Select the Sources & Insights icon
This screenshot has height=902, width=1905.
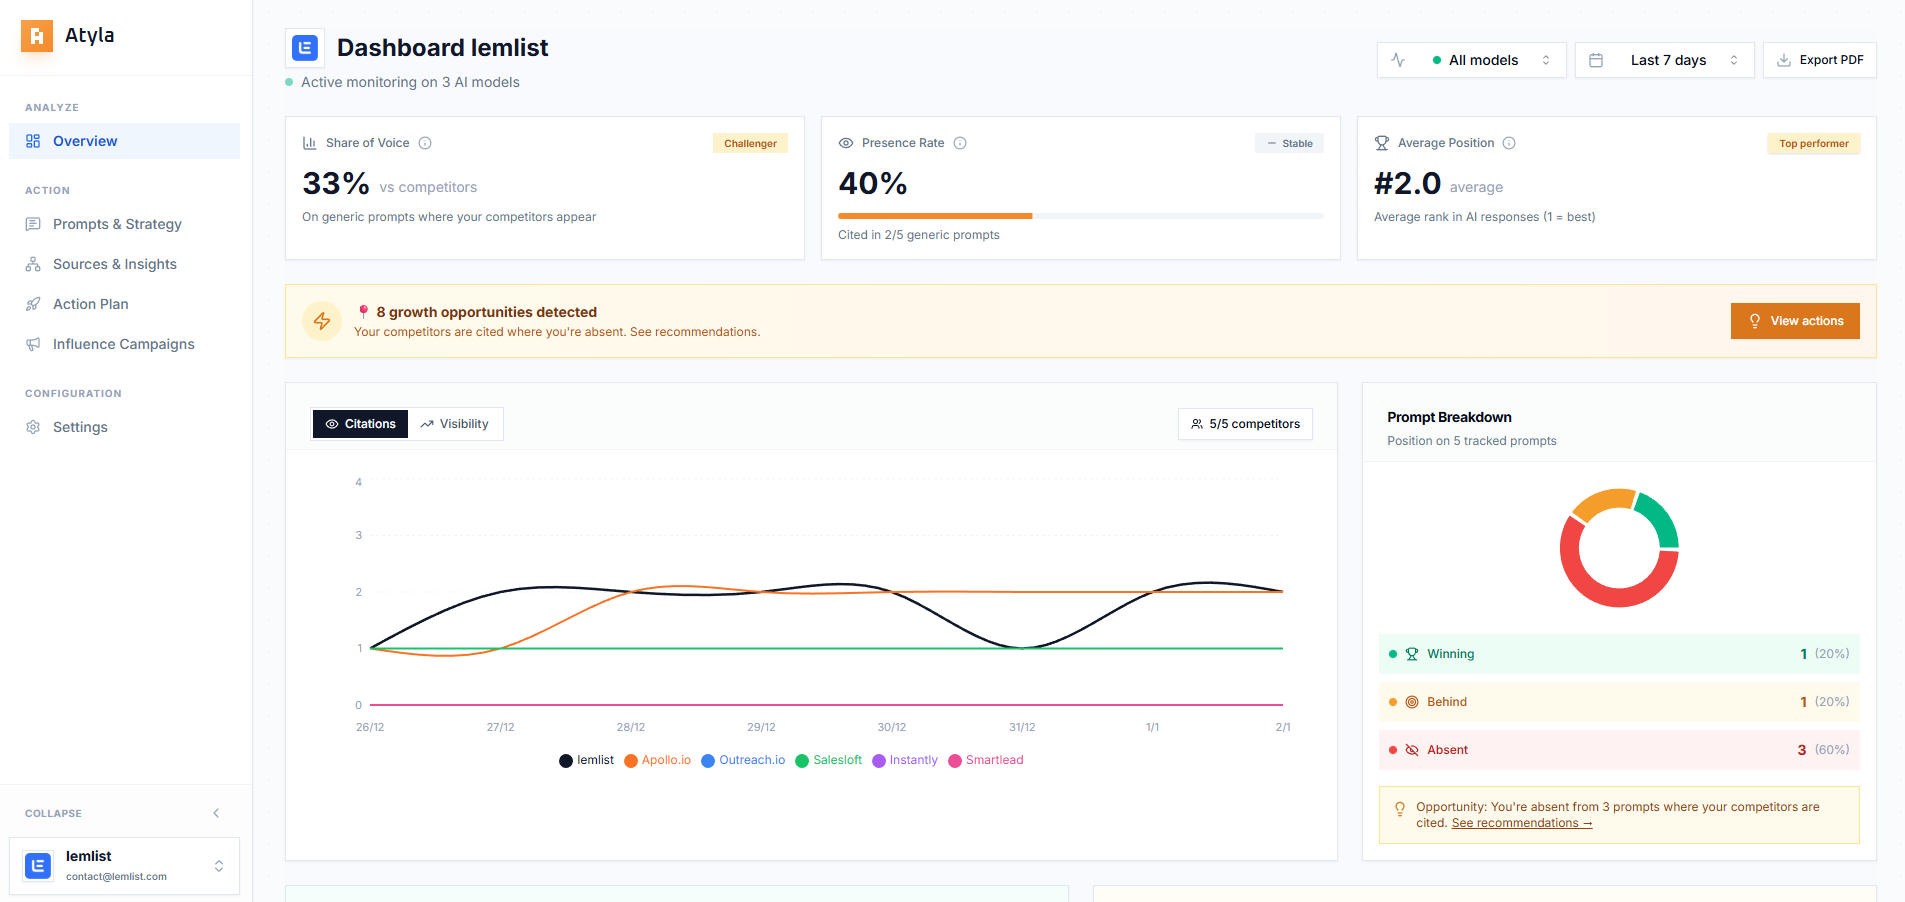tap(33, 263)
